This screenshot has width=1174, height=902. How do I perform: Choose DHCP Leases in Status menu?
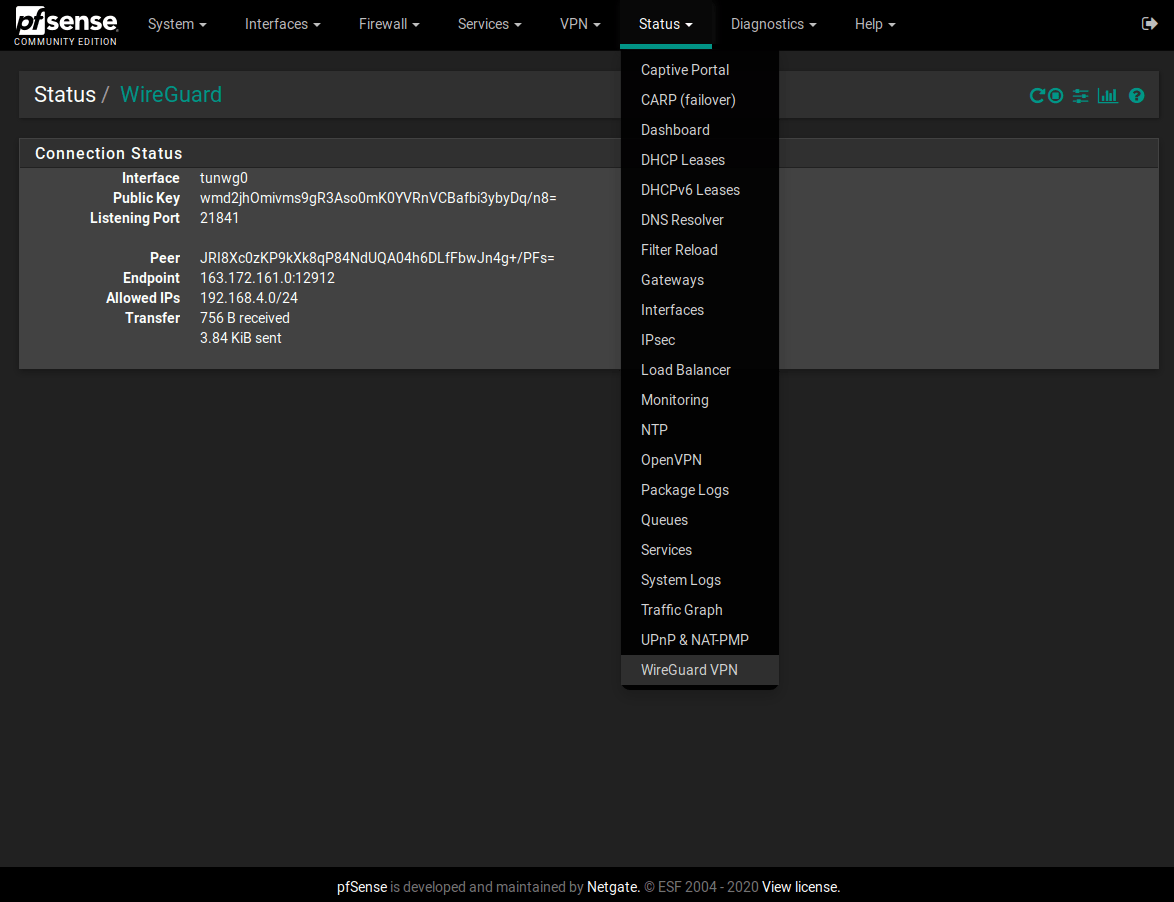683,160
